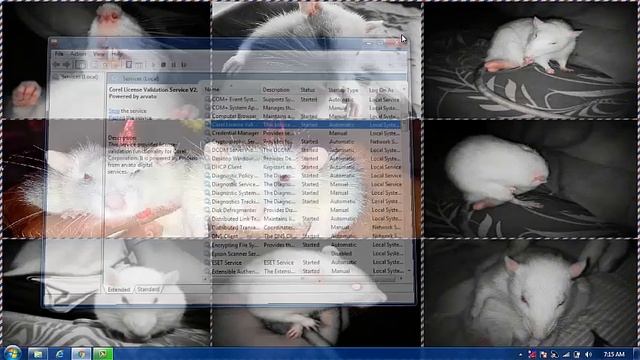Sort by the Description column header

tap(279, 89)
